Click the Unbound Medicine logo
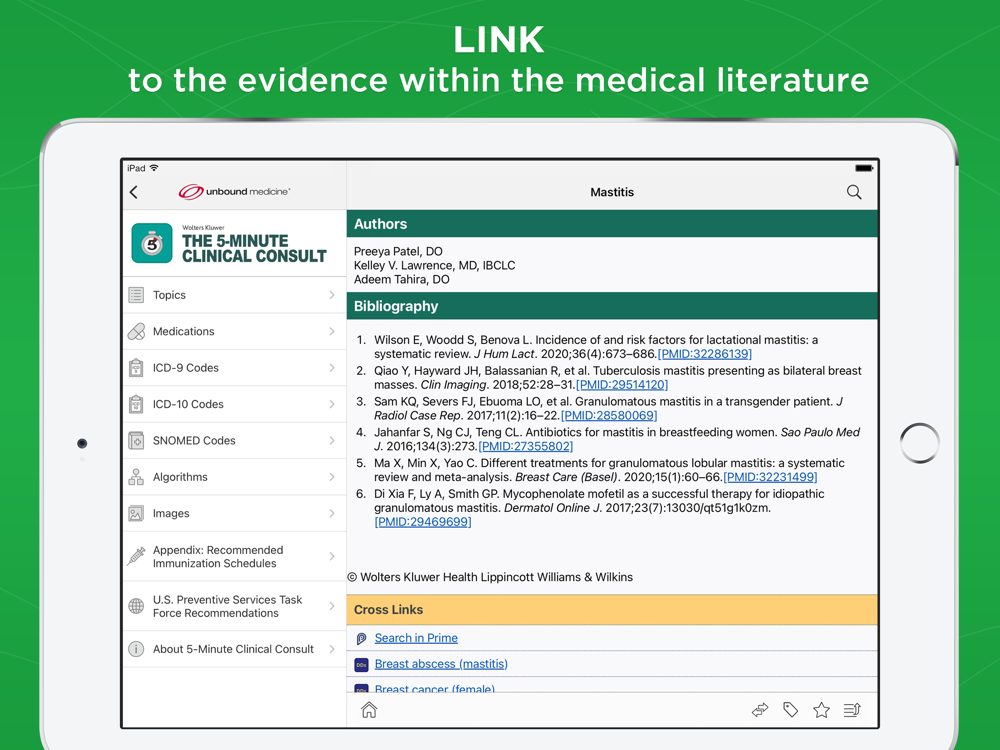Screen dimensions: 1000x750 [234, 191]
